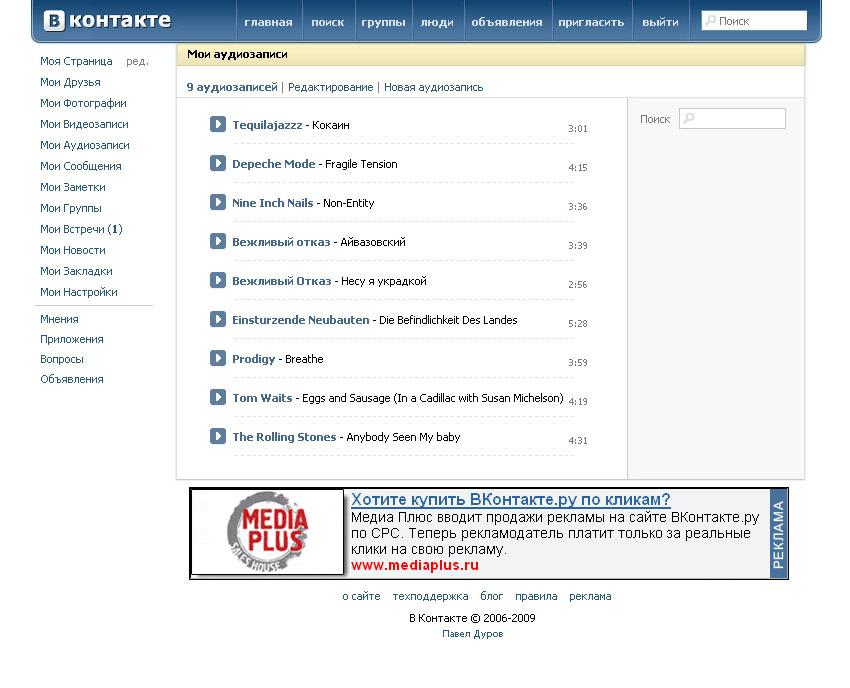This screenshot has width=850, height=688.
Task: Play Tequilajazz - Кокаин track
Action: point(218,124)
